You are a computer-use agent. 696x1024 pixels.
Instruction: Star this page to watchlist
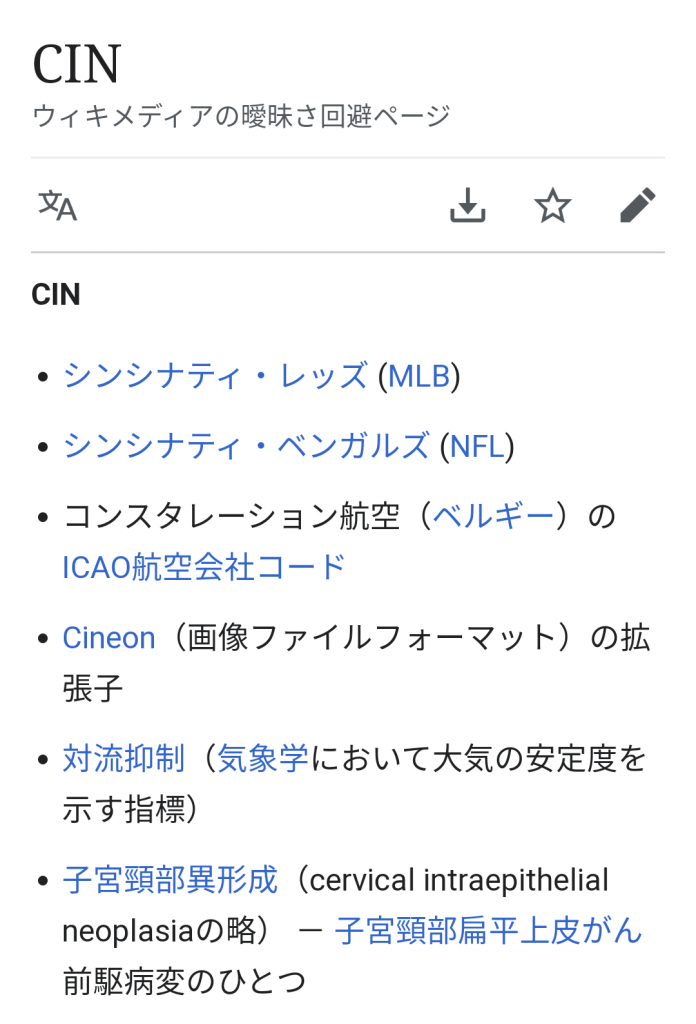click(552, 206)
